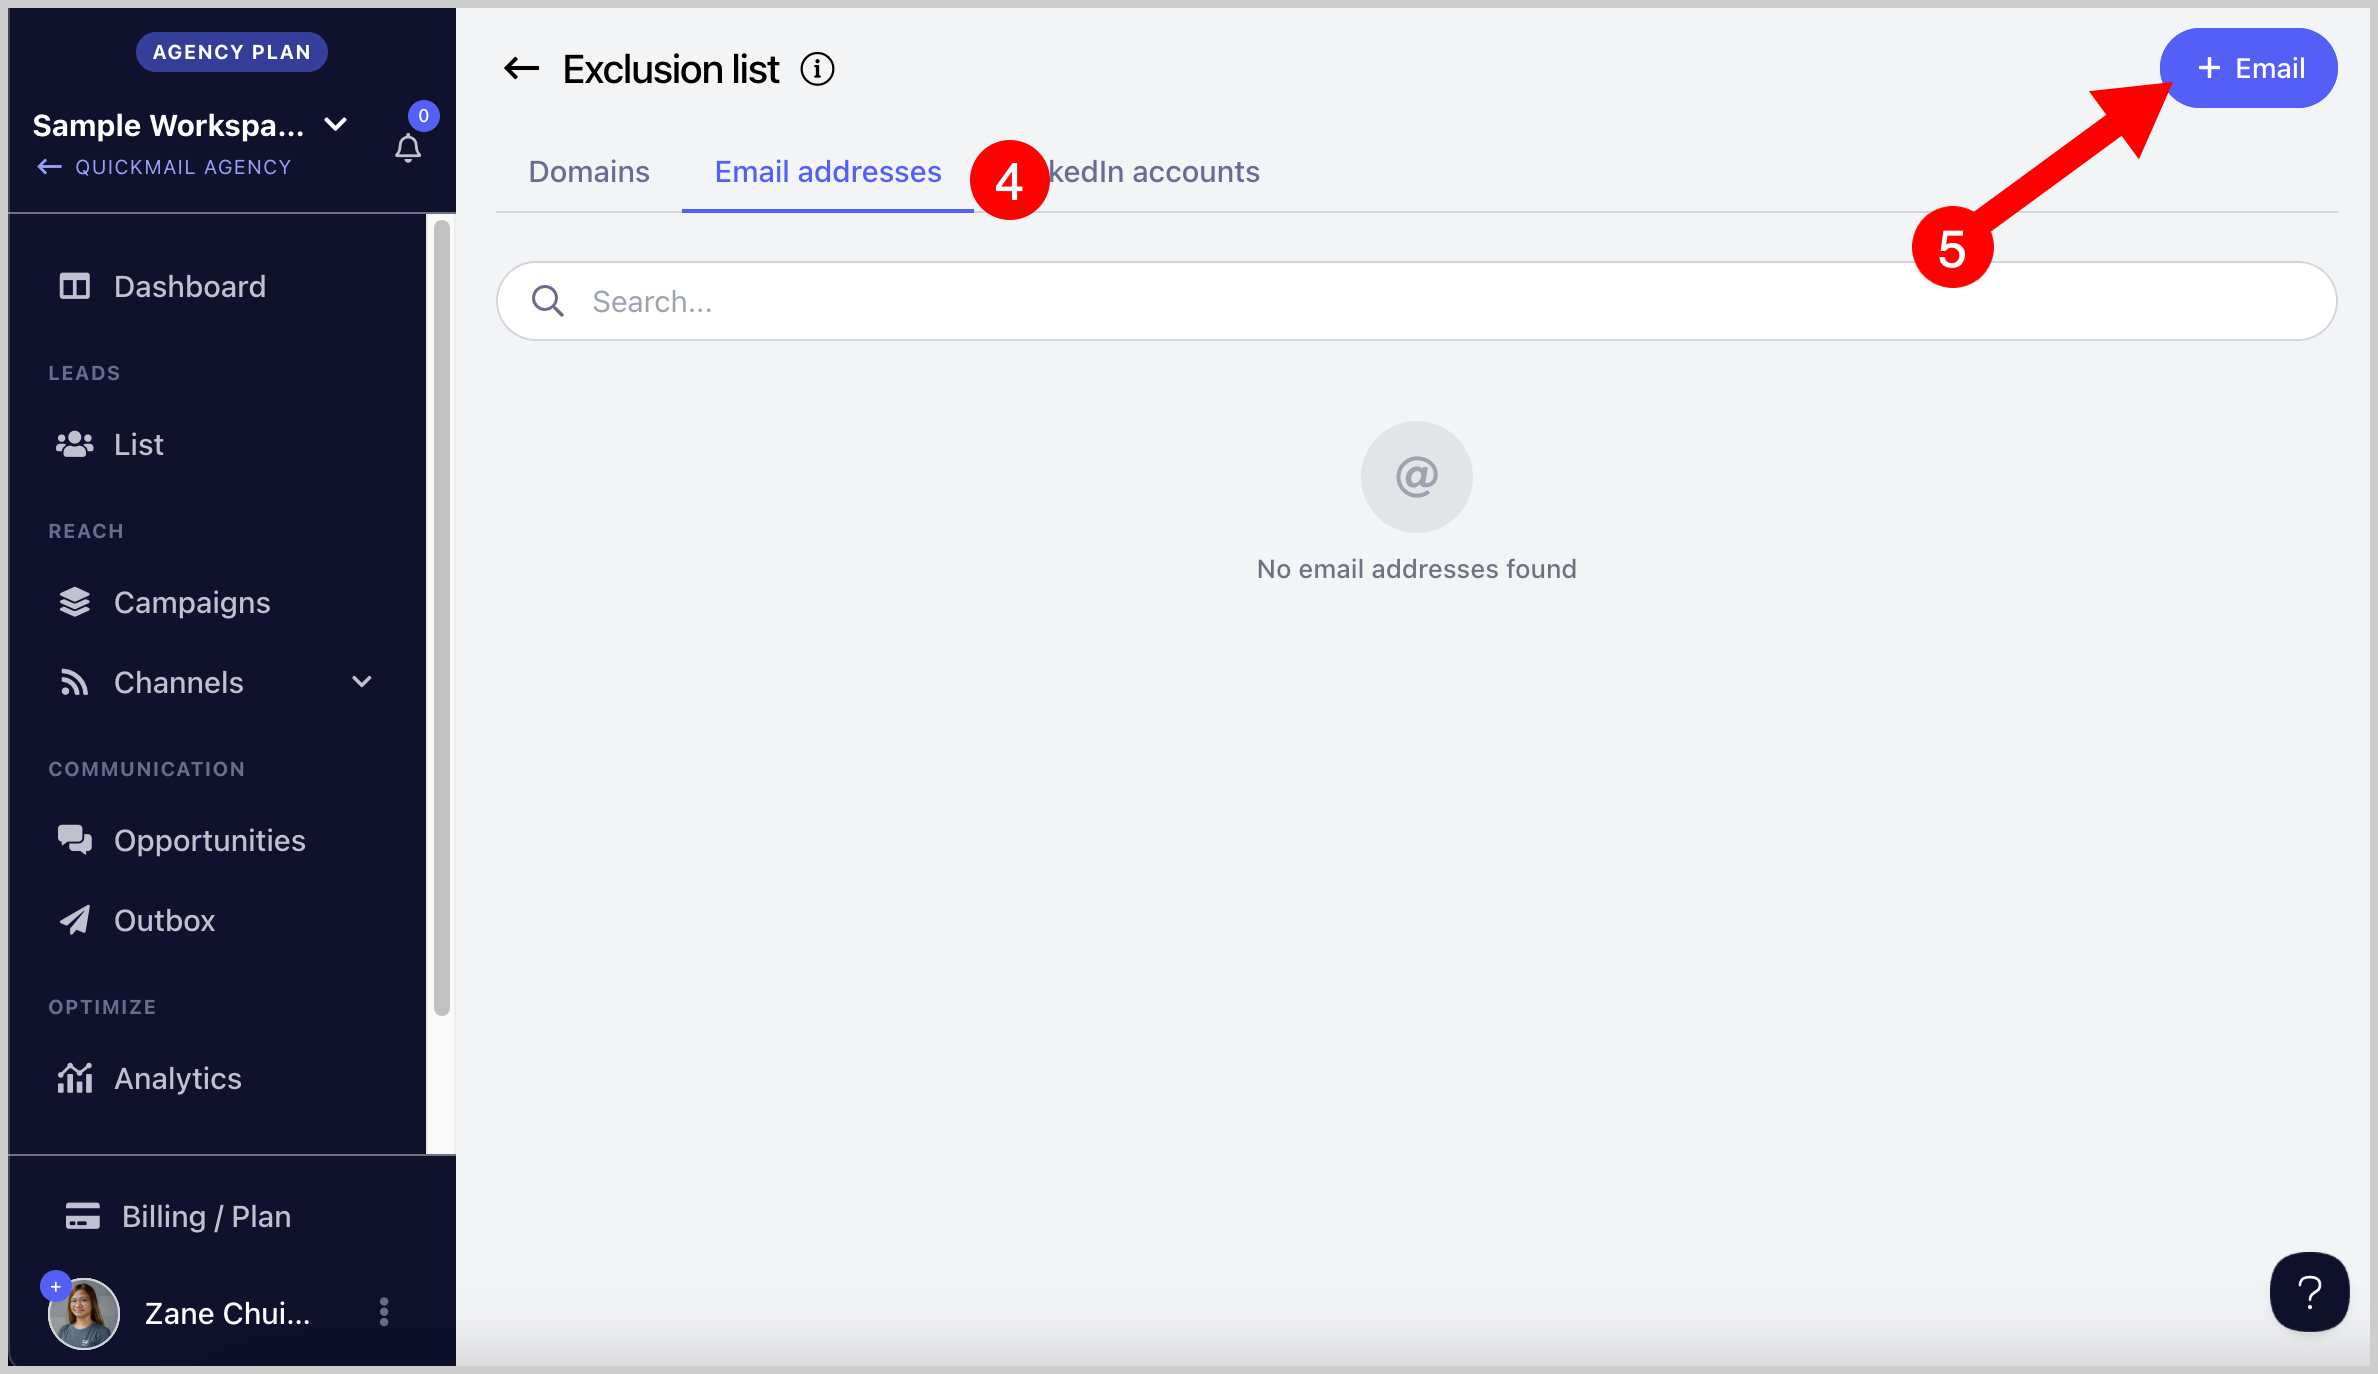Open the Outbox page

(164, 921)
